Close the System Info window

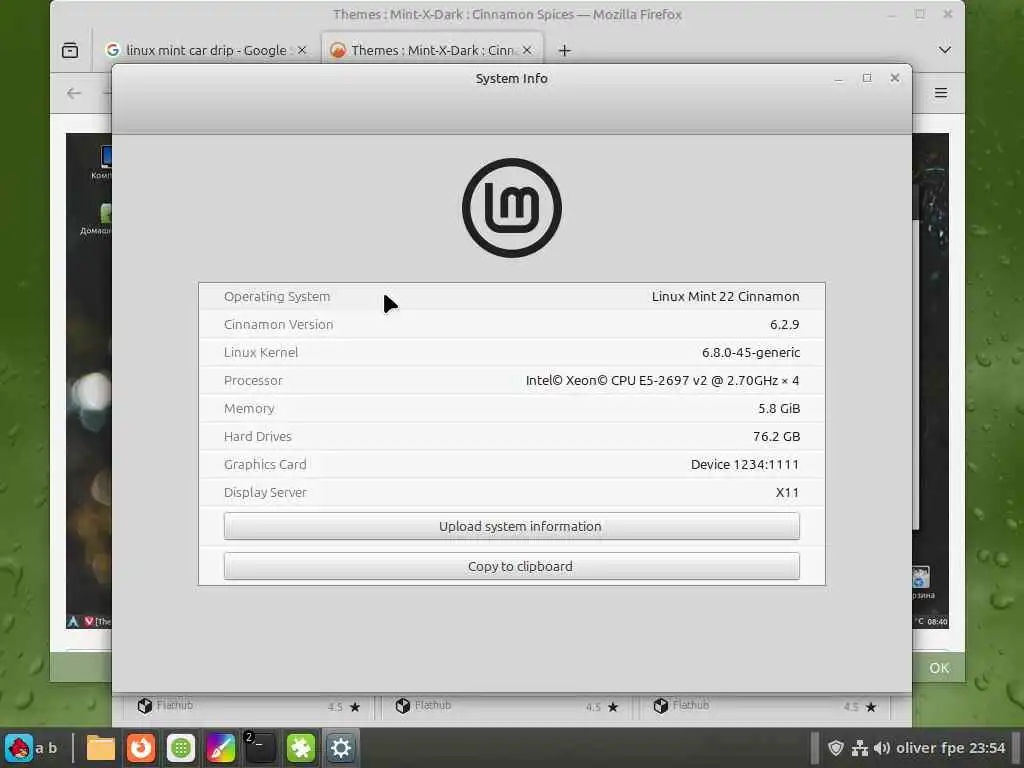pos(895,78)
